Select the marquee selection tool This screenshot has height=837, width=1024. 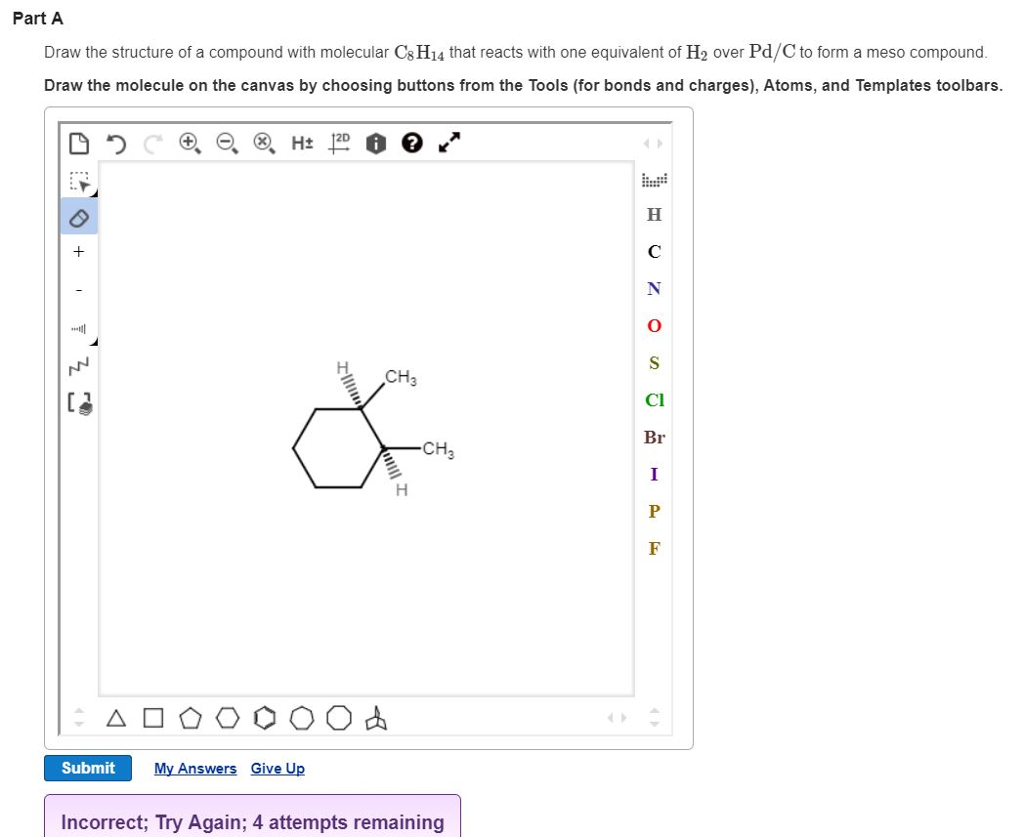coord(79,182)
